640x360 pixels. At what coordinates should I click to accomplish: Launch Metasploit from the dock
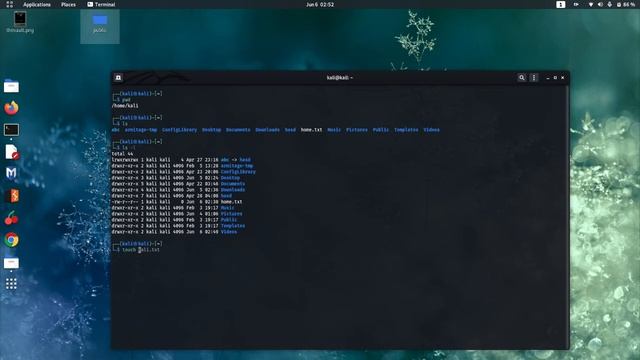(11, 173)
